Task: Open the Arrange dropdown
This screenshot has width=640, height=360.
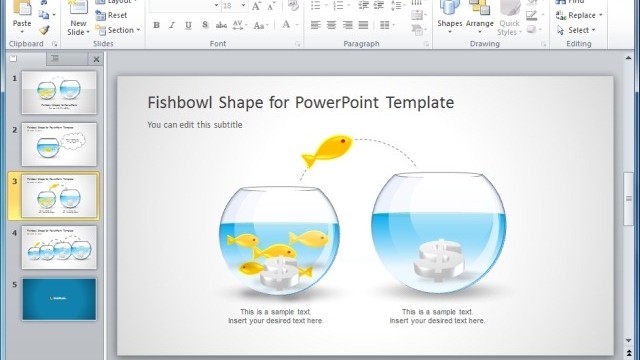Action: 480,32
